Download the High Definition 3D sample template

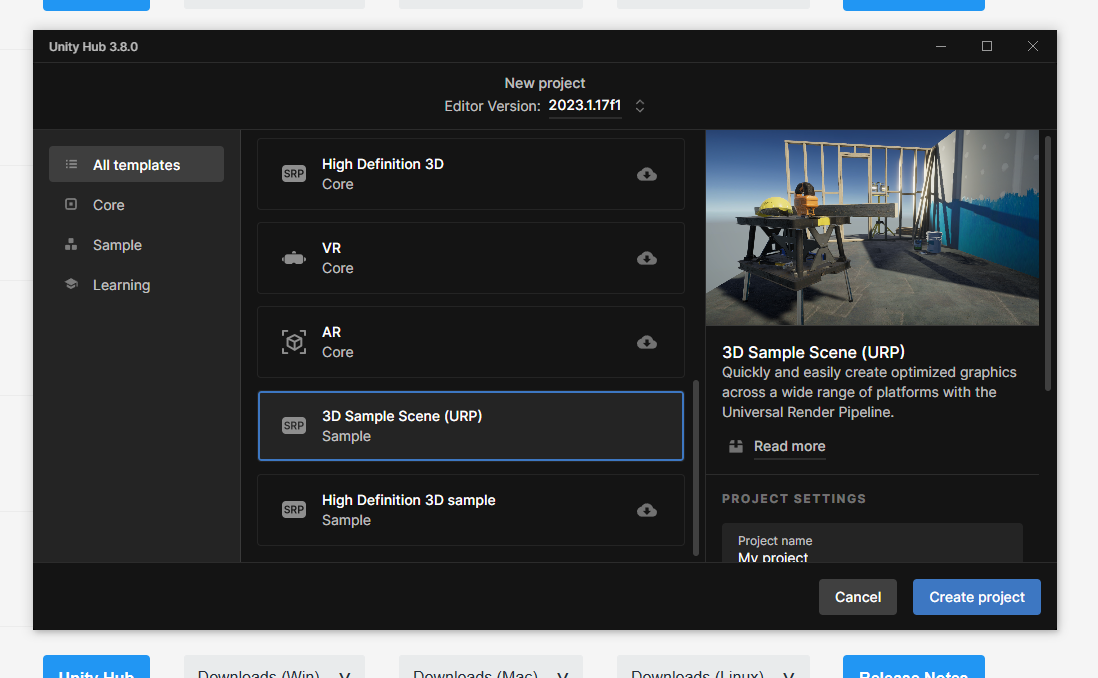pyautogui.click(x=646, y=511)
